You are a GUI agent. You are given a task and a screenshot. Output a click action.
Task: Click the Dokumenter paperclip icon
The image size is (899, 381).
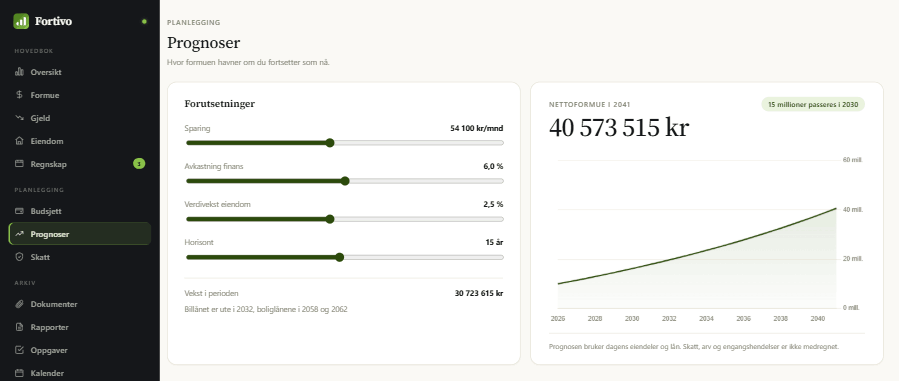(19, 304)
